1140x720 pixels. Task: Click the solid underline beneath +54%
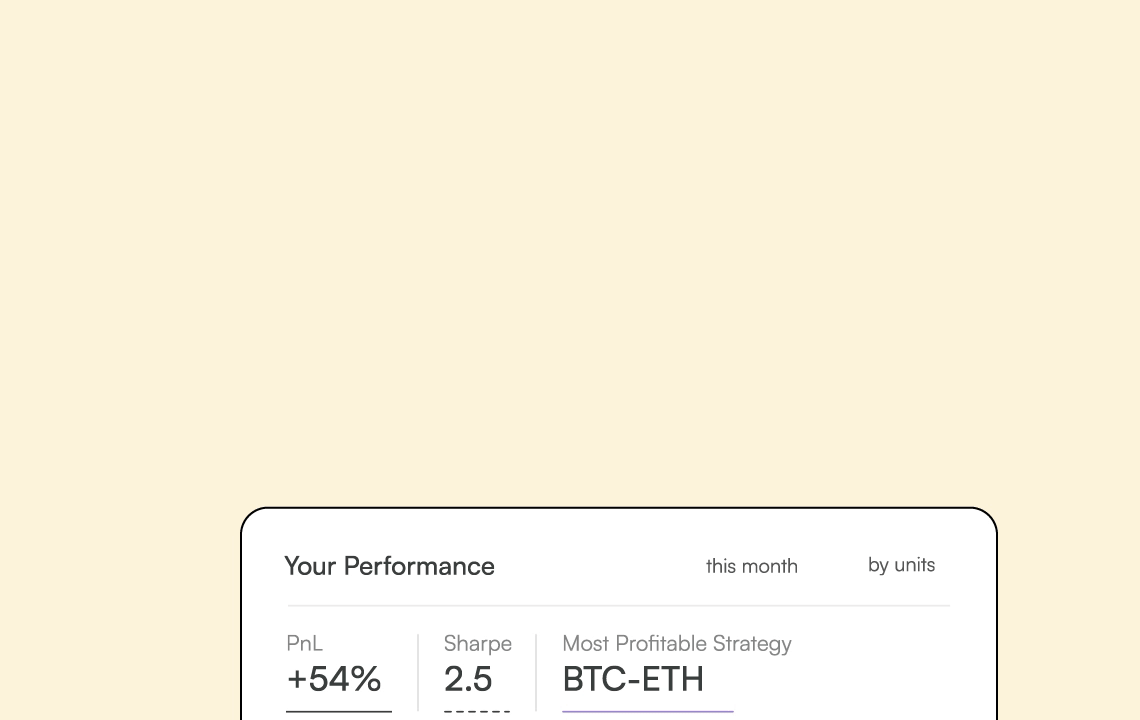(338, 711)
